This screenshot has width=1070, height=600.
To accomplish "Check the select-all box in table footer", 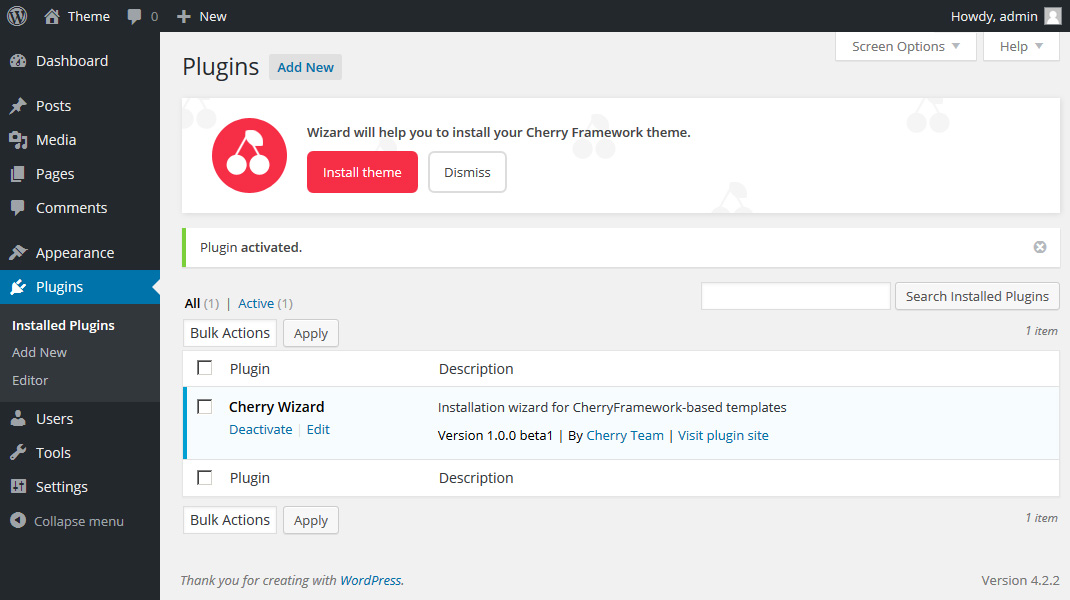I will pos(205,477).
